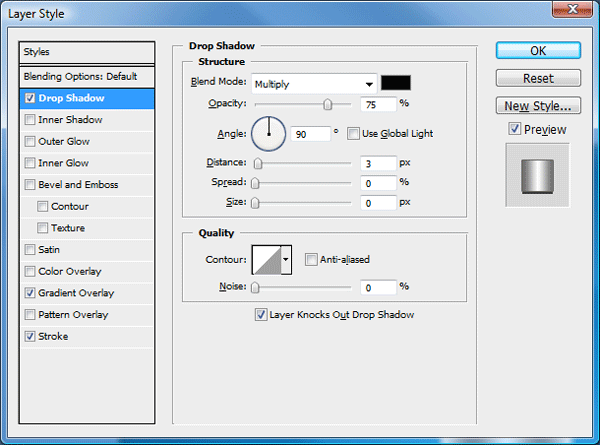Click the Size pixel input field

378,203
